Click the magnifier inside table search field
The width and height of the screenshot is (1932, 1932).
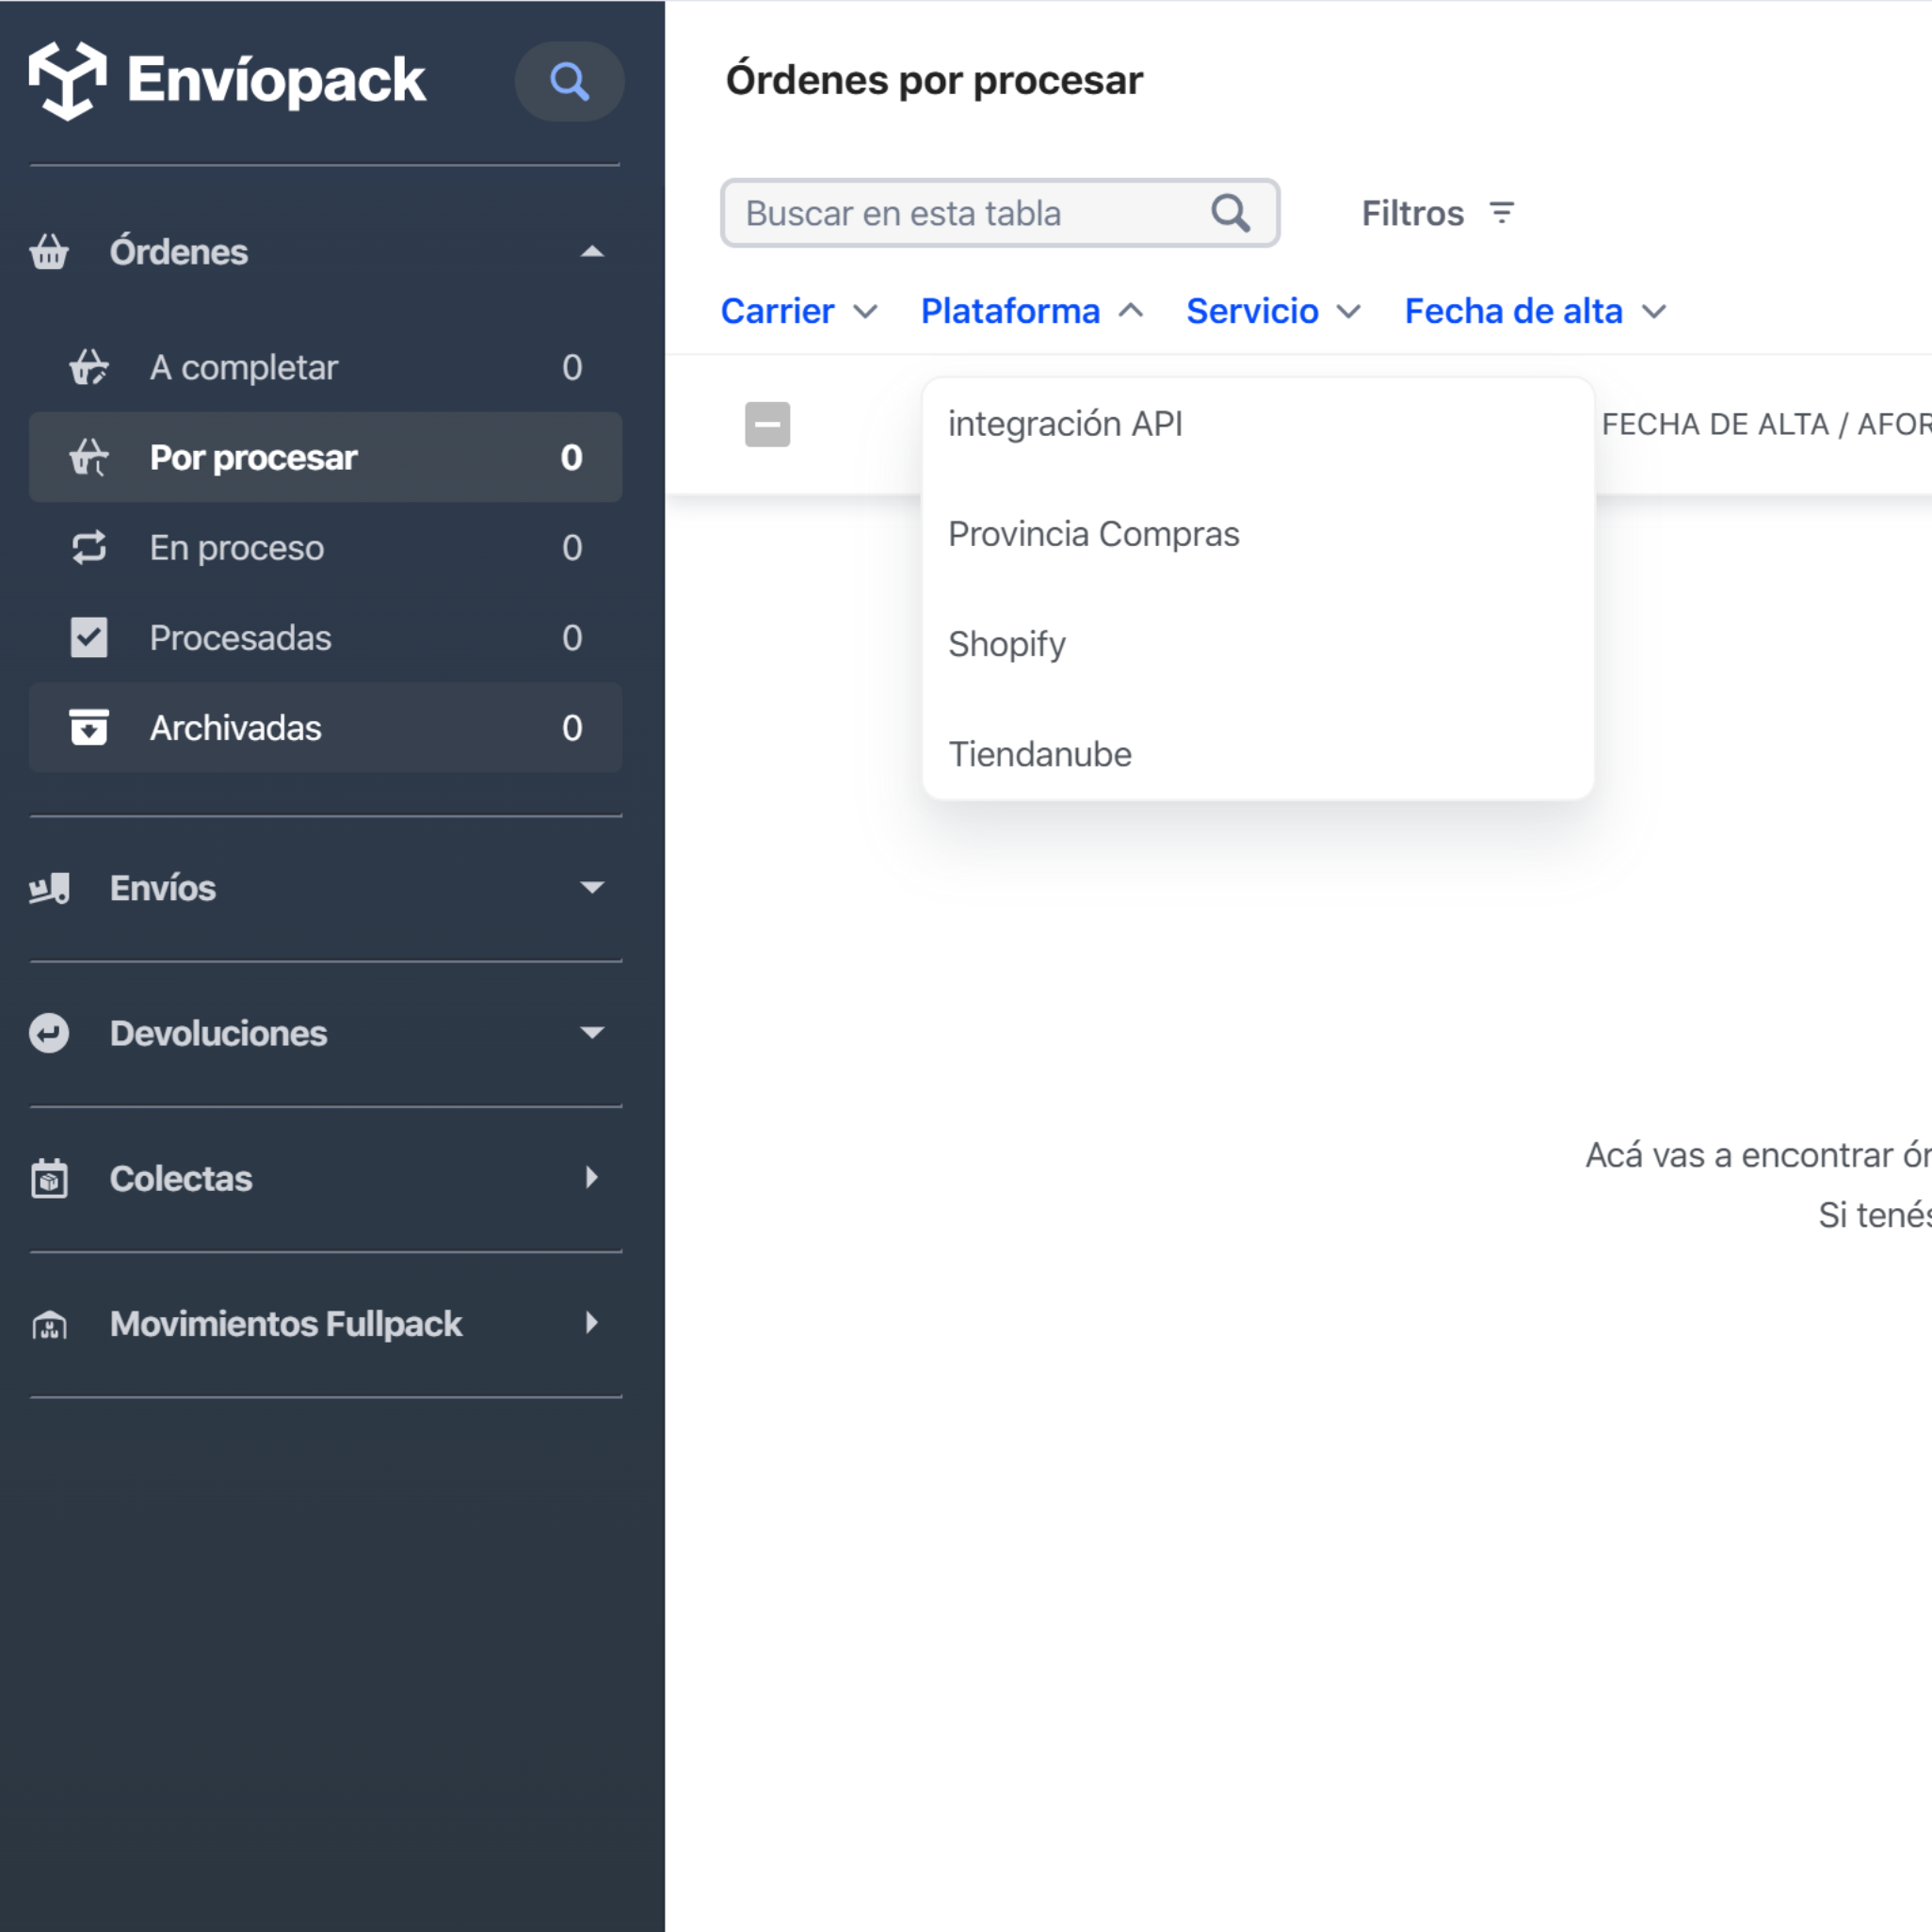click(x=1229, y=213)
